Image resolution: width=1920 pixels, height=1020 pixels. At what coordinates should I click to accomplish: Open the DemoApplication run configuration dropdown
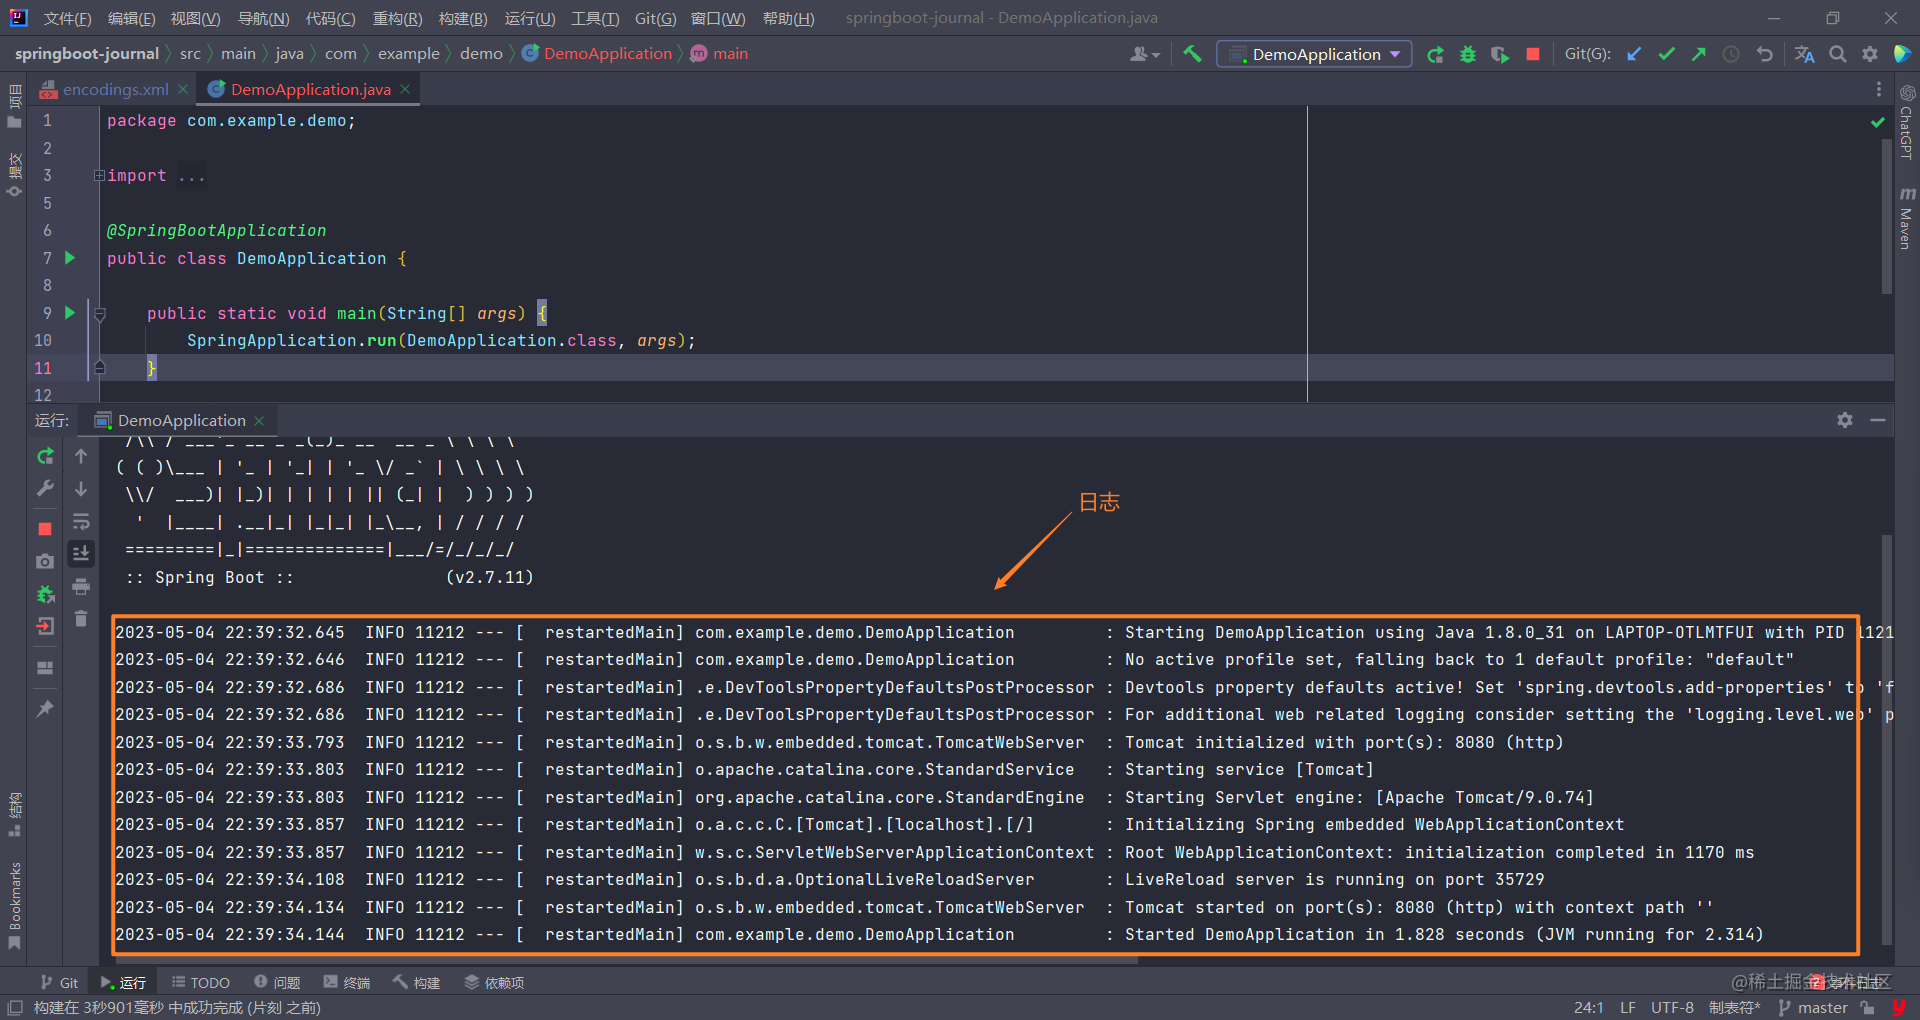pos(1314,54)
